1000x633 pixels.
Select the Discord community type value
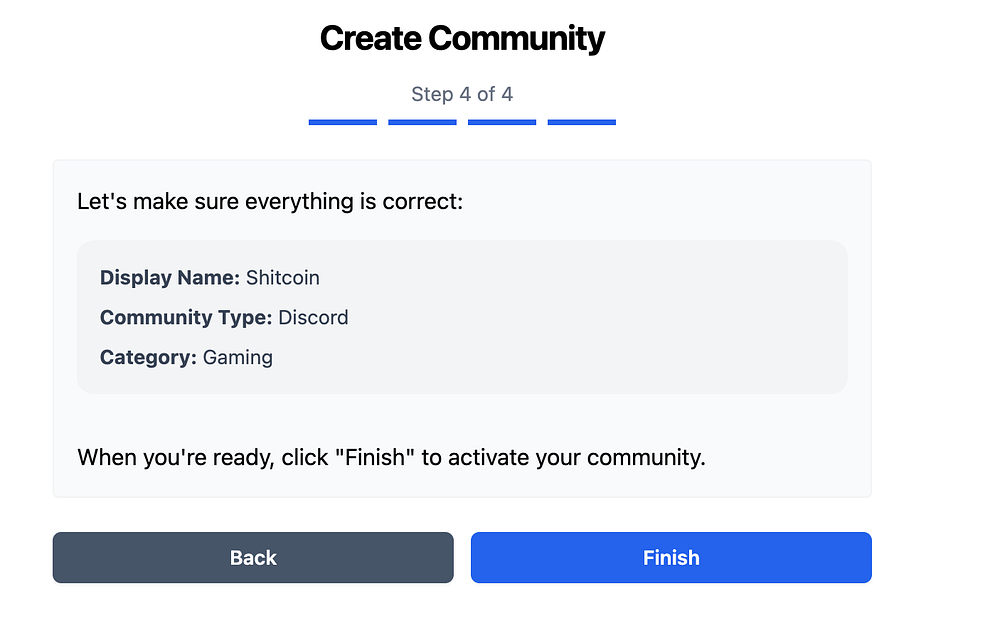coord(313,317)
